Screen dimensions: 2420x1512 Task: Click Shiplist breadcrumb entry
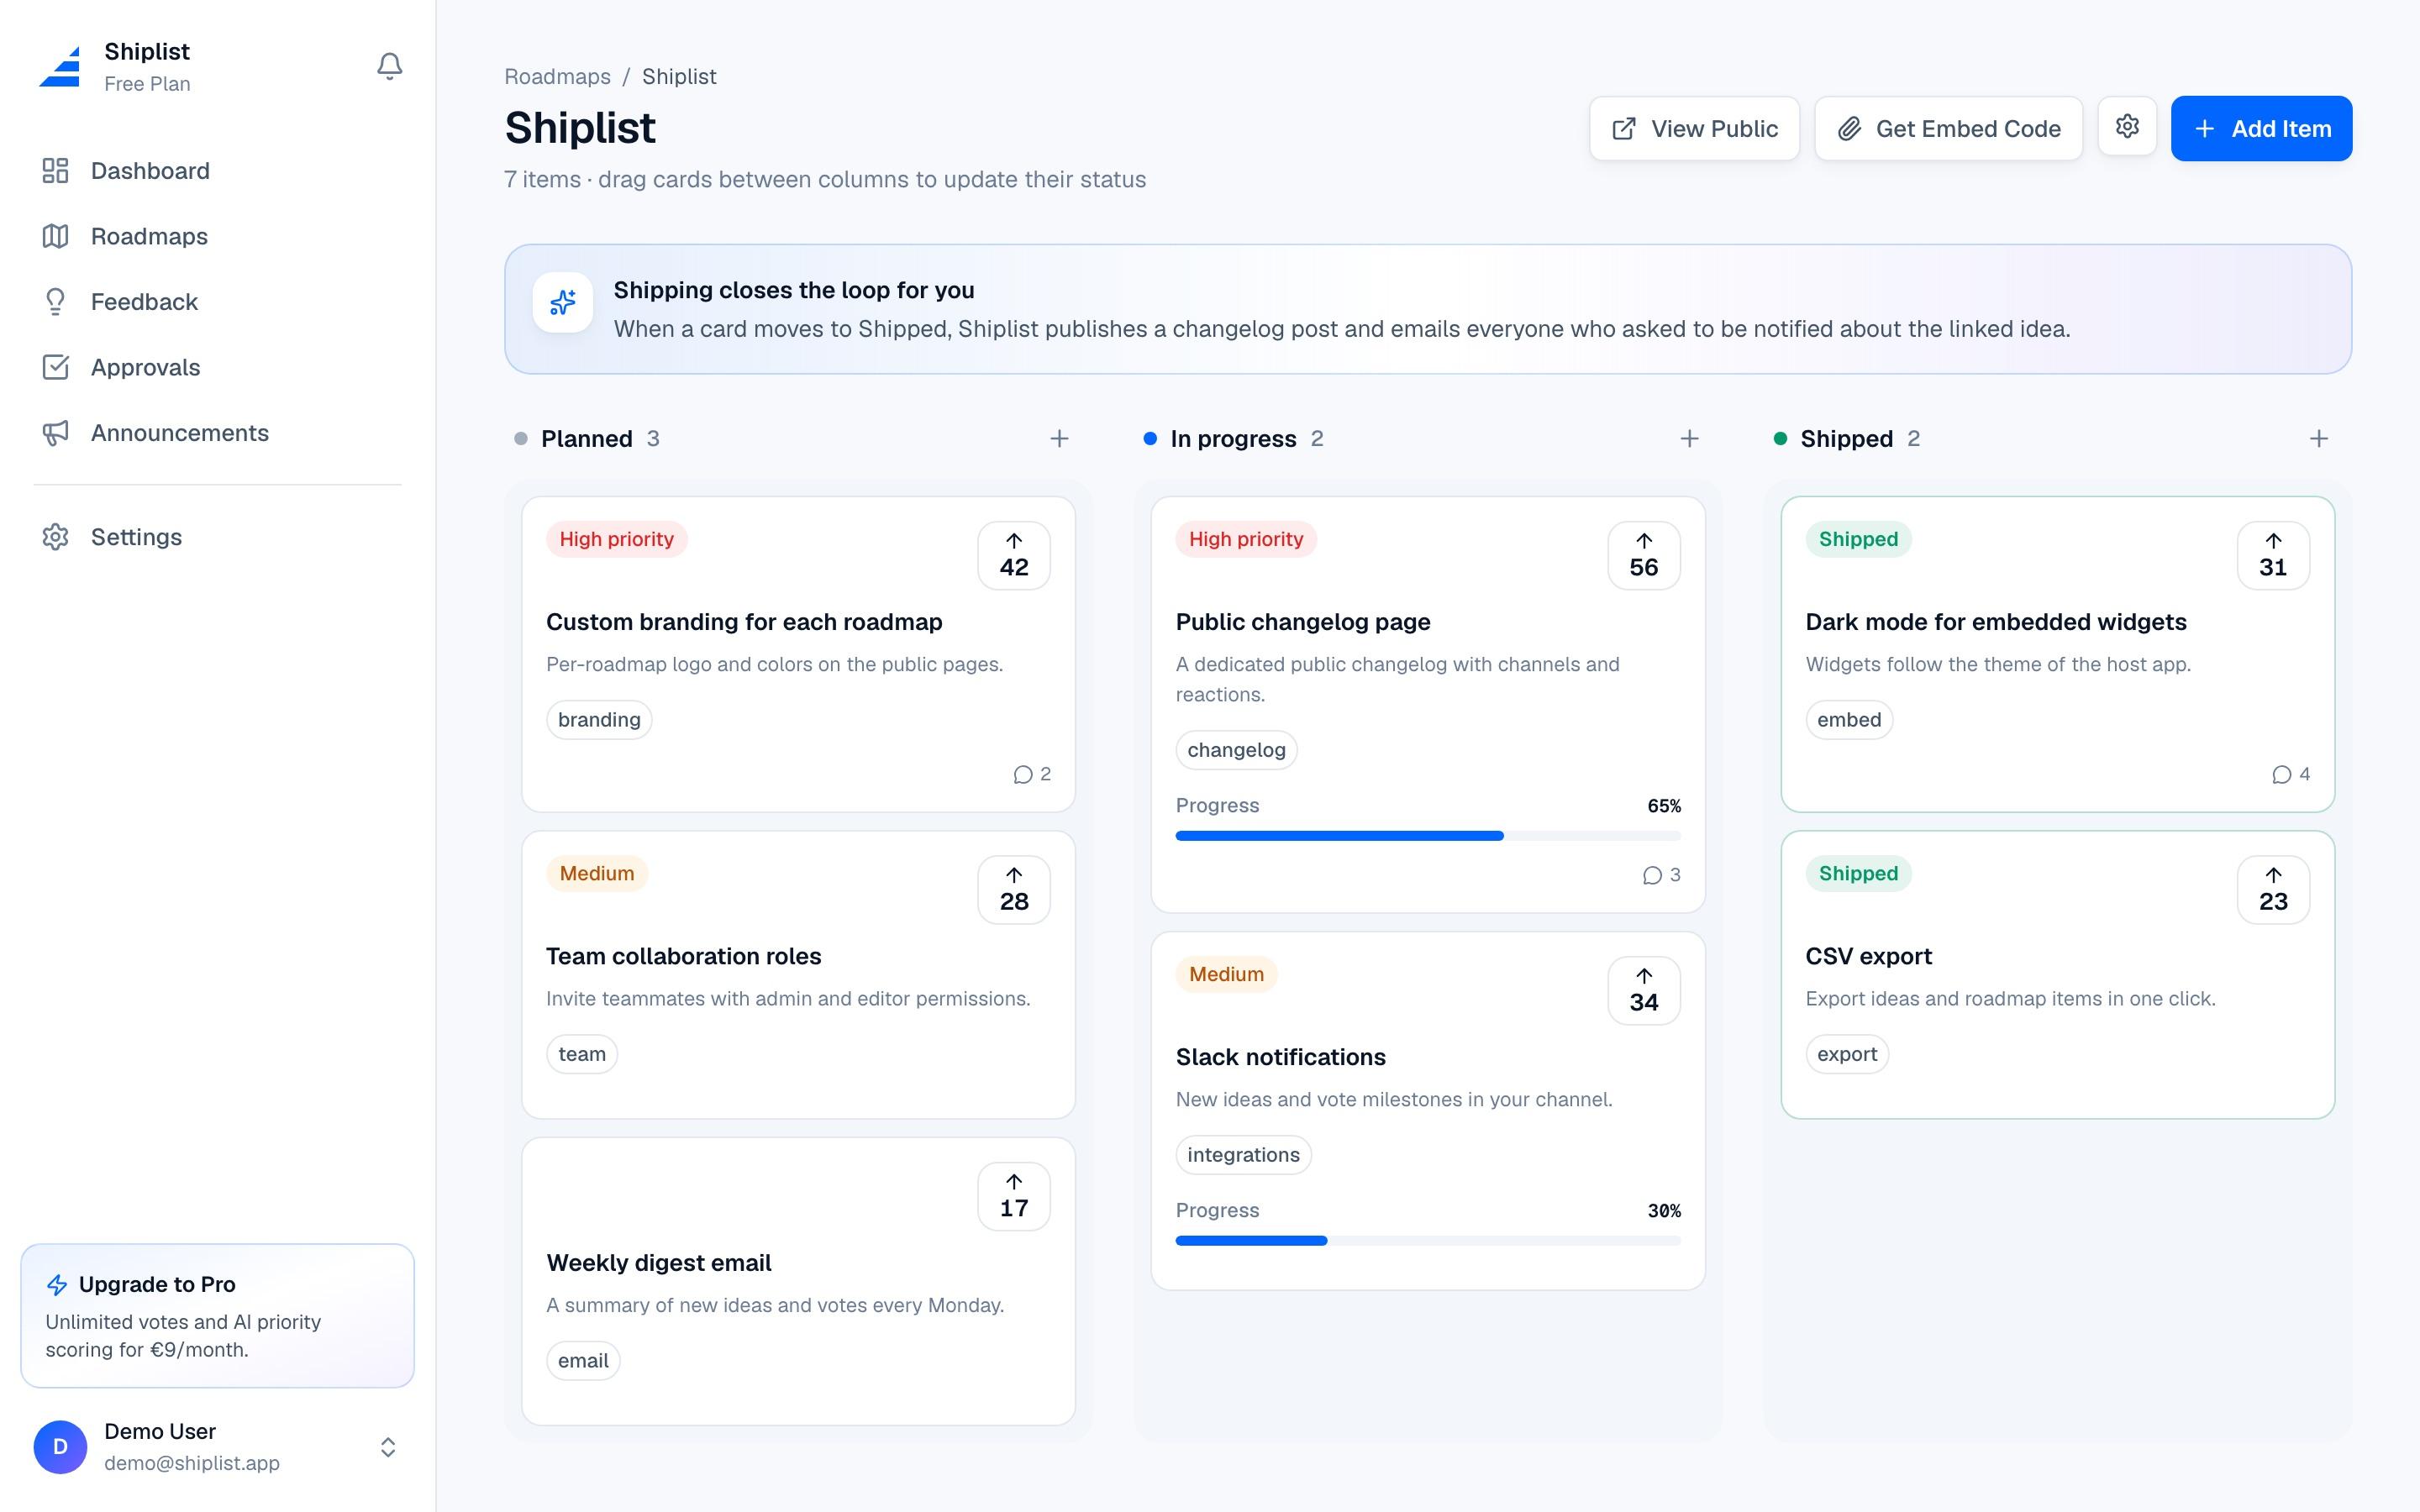(679, 77)
